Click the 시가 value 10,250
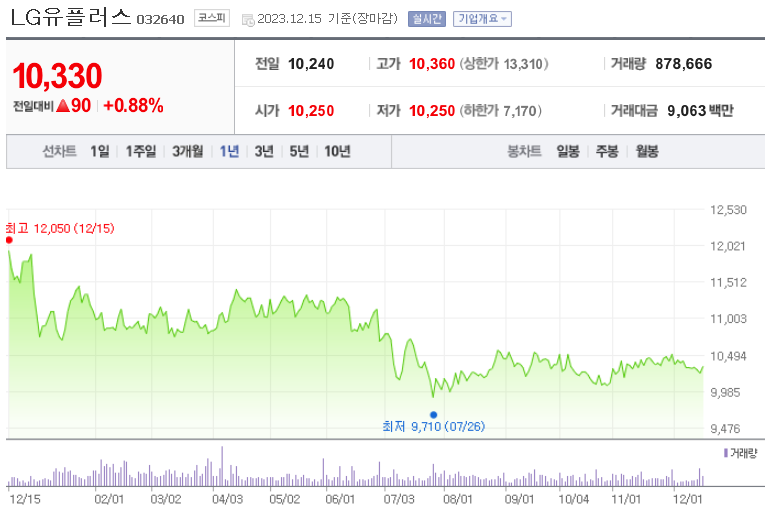This screenshot has height=526, width=765. point(311,111)
